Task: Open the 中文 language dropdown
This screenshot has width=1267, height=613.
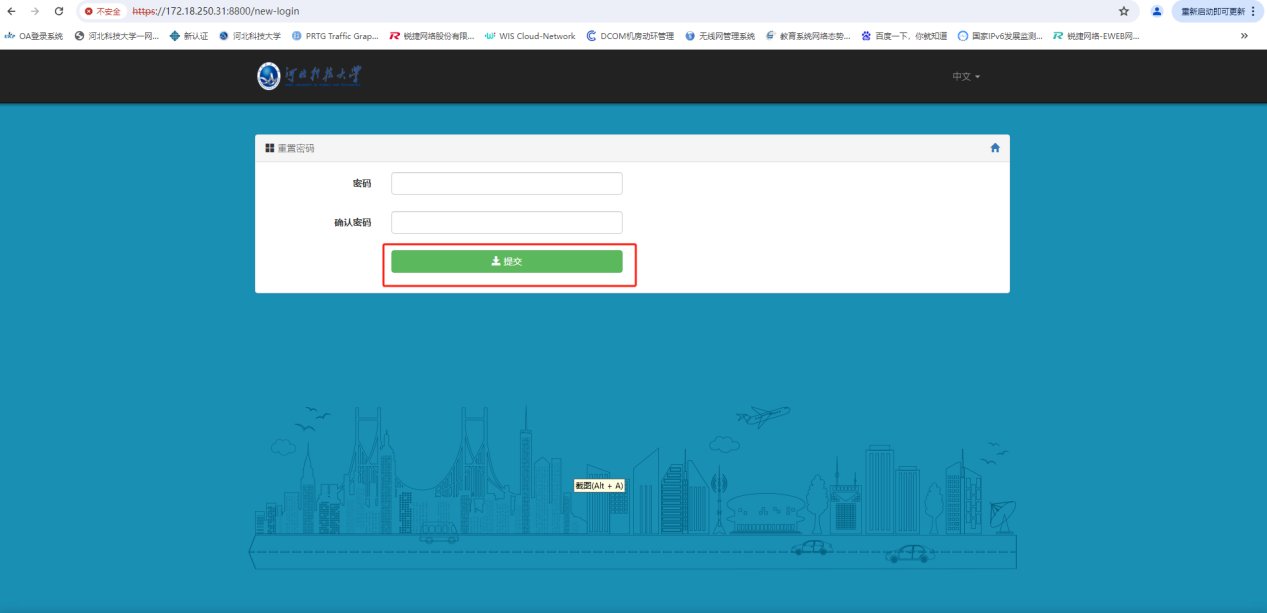Action: point(966,76)
